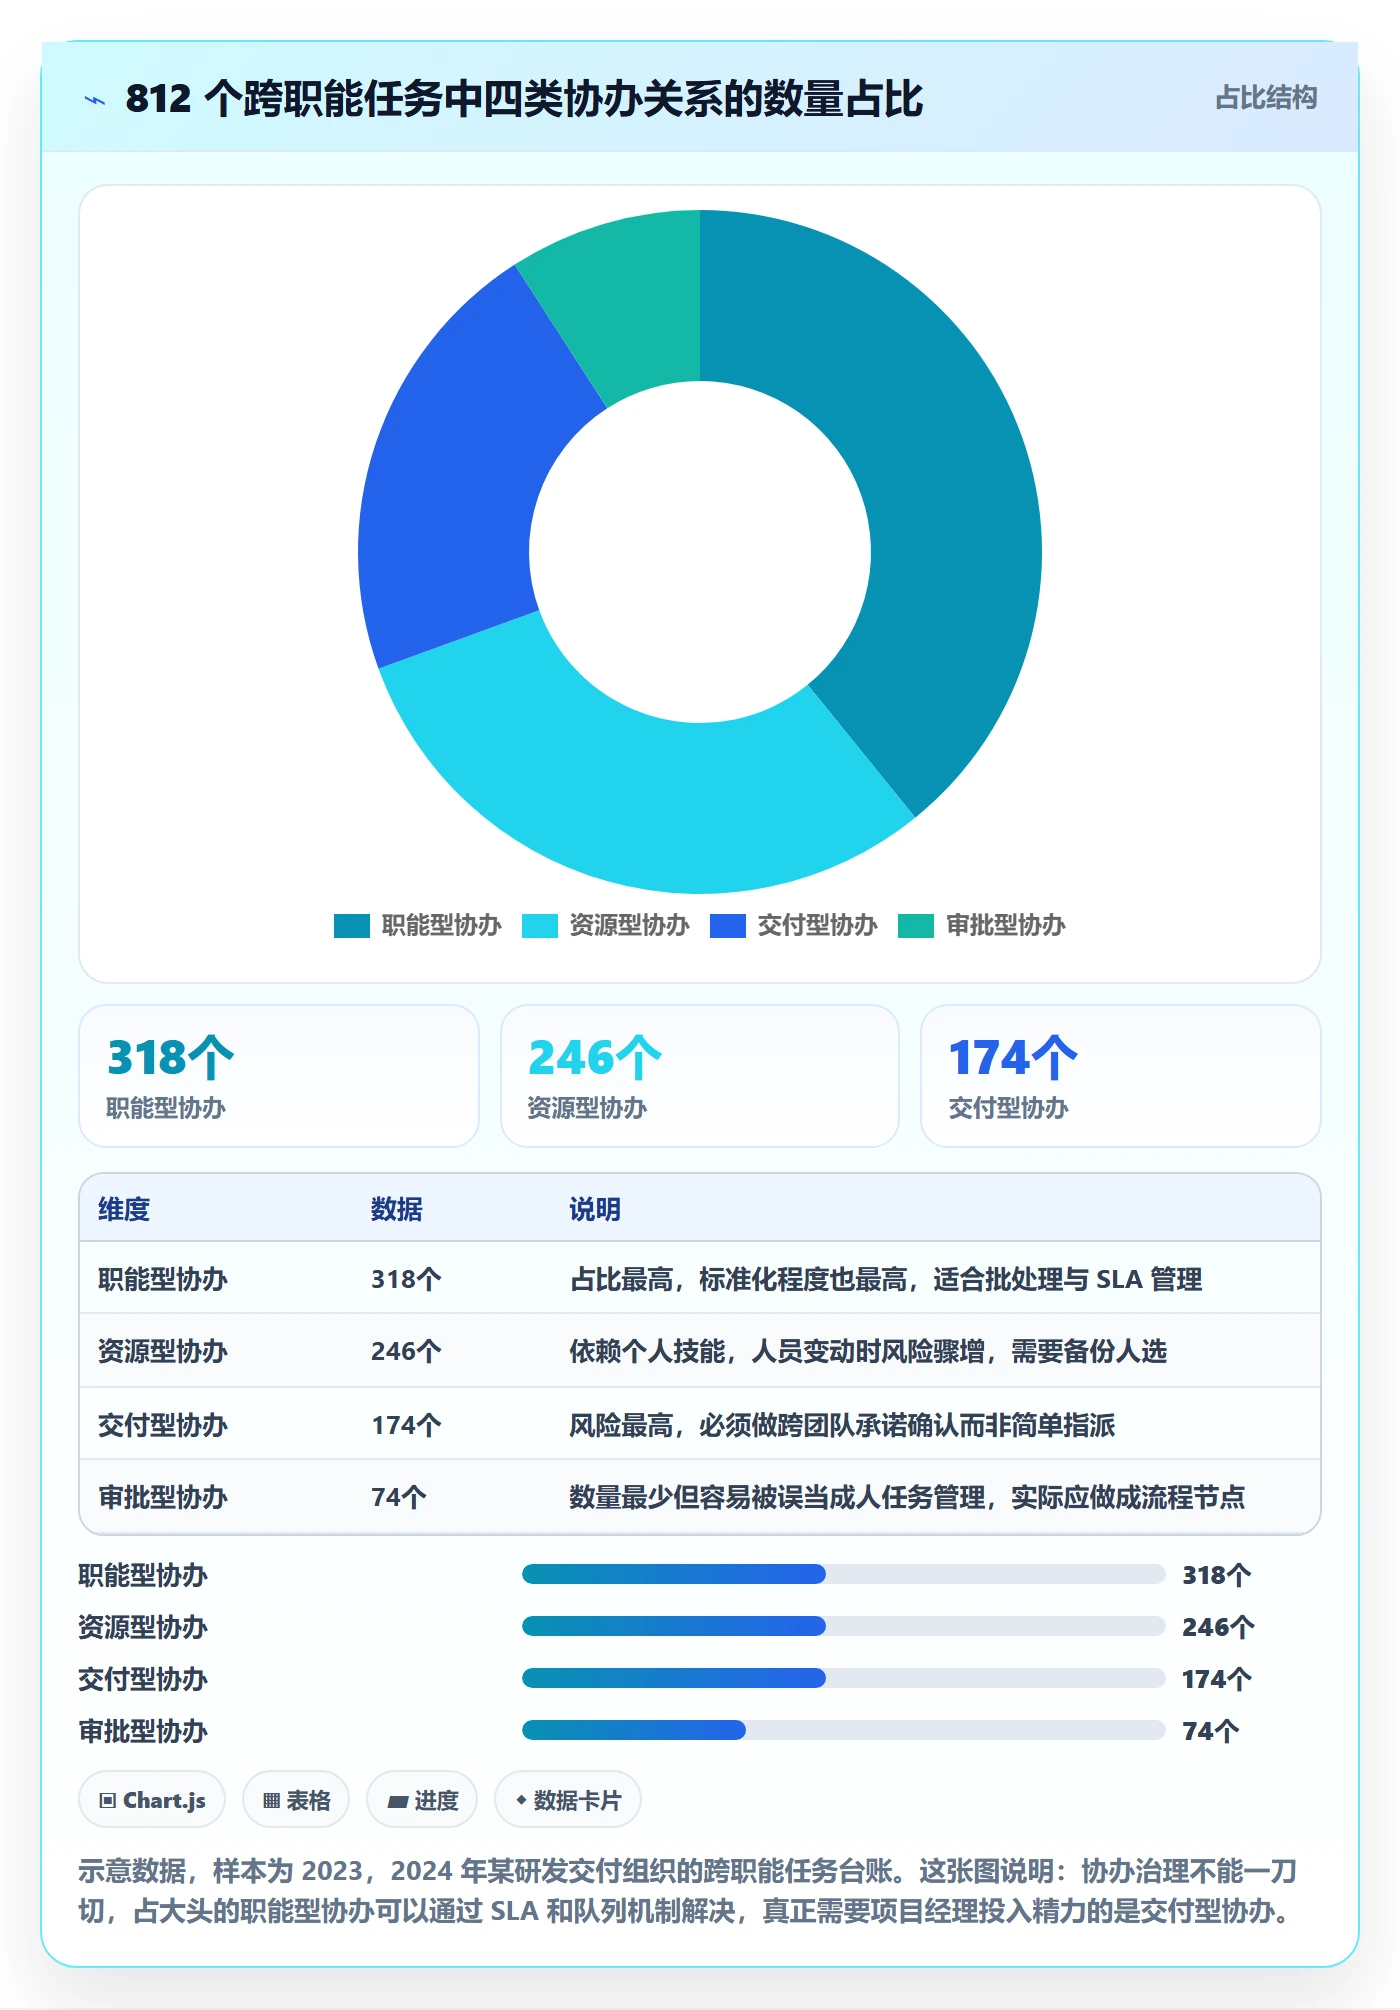Click the Chart.js tag chip
Screen dimensions: 1400x2010
point(152,1800)
